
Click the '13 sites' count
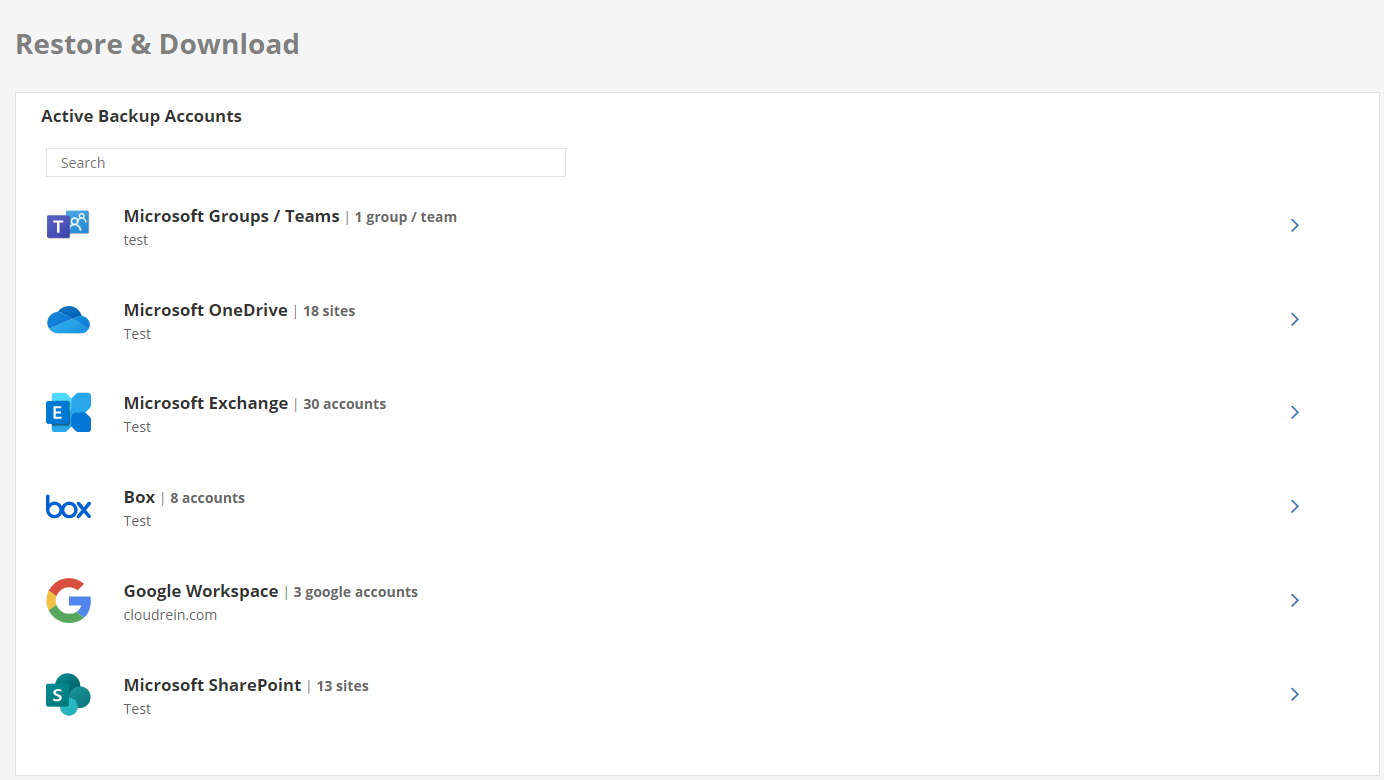[343, 686]
